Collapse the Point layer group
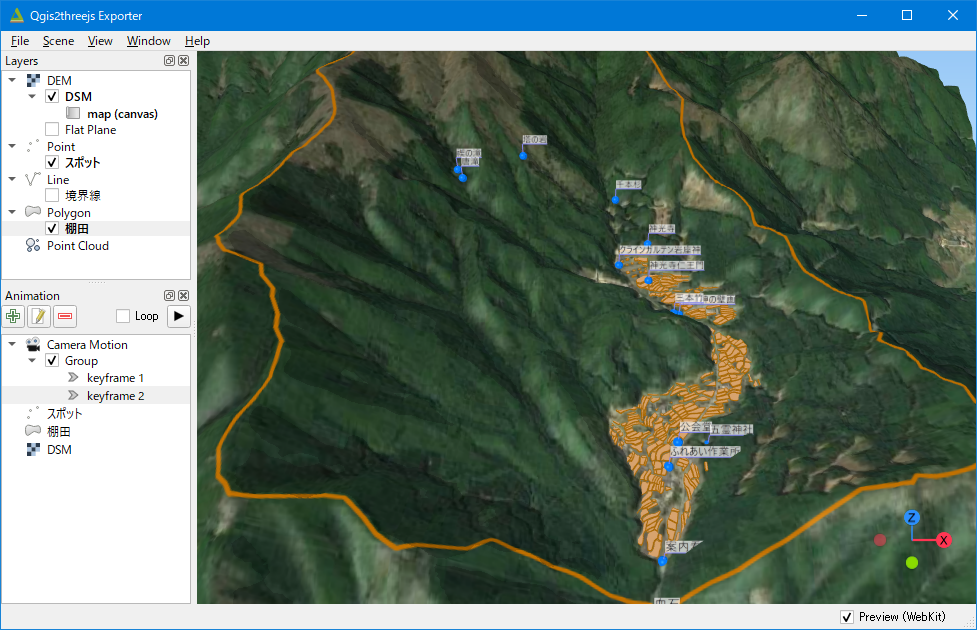This screenshot has height=630, width=977. (12, 146)
